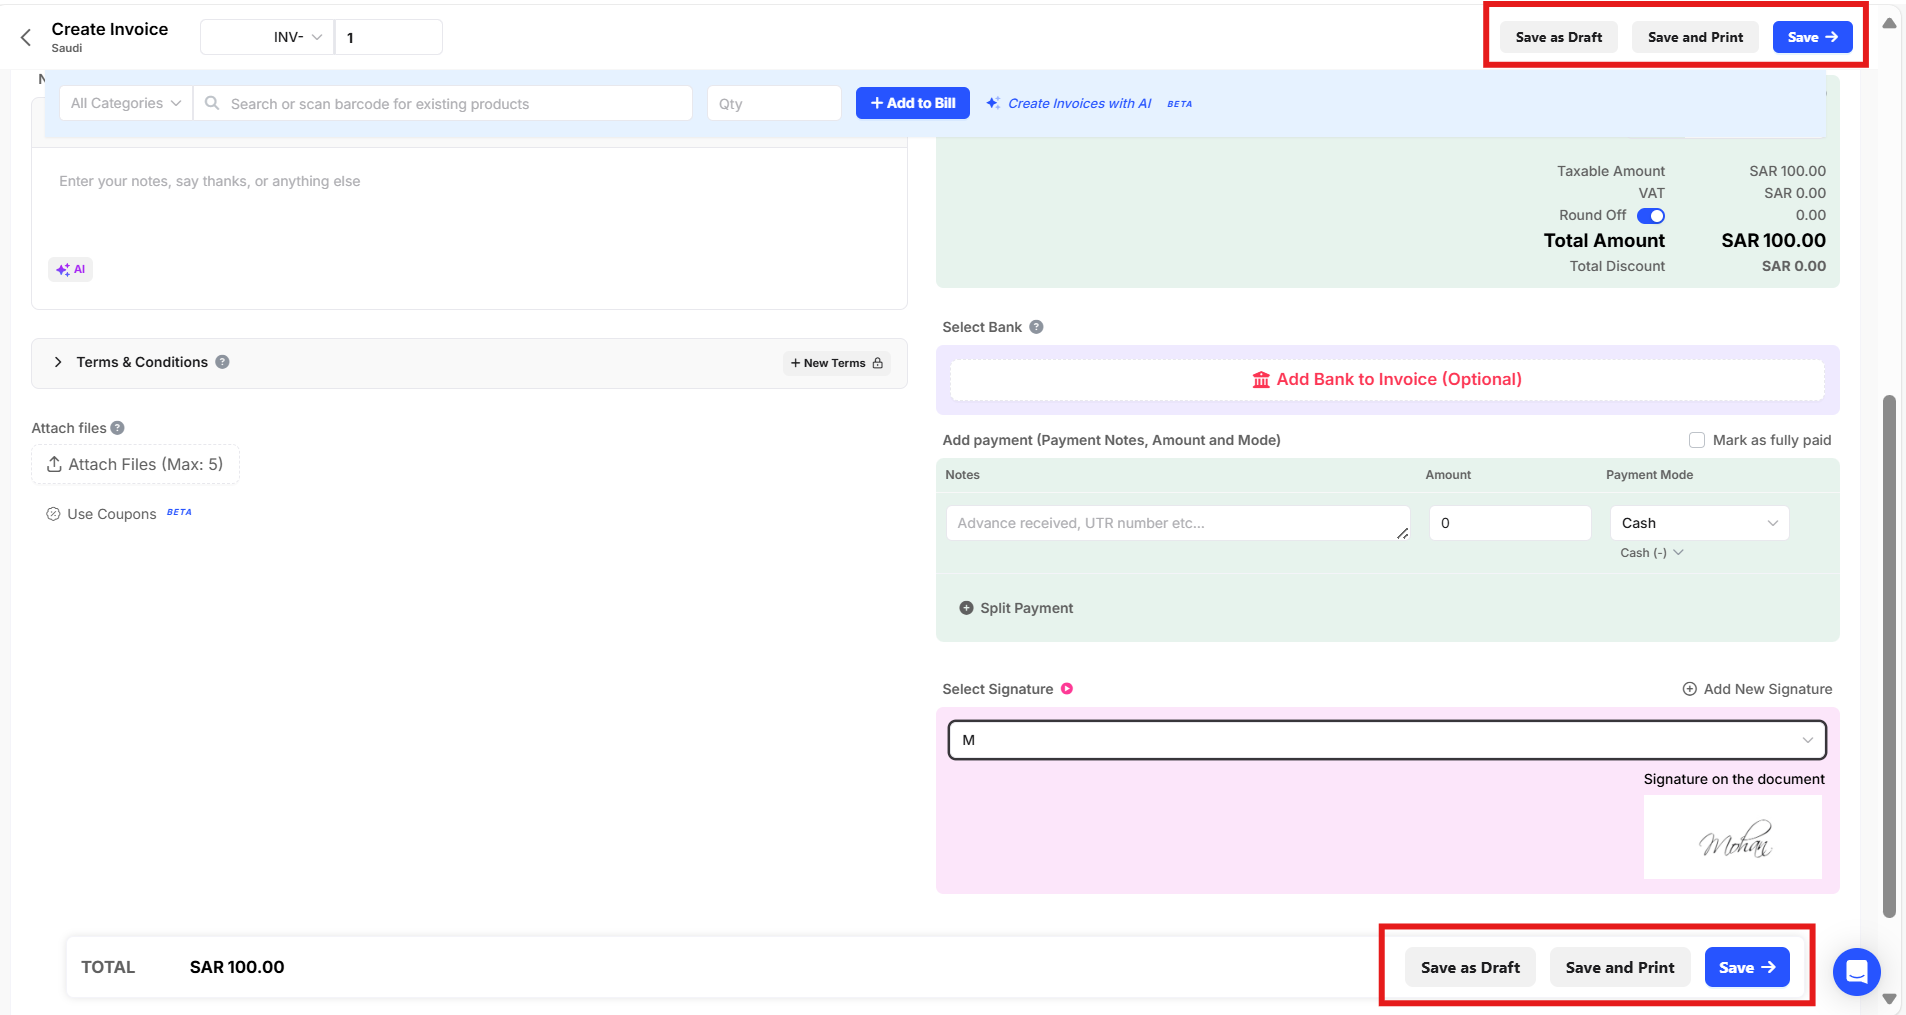Click the AI sparkle icon beside Create Invoices
The image size is (1906, 1015).
pos(993,103)
